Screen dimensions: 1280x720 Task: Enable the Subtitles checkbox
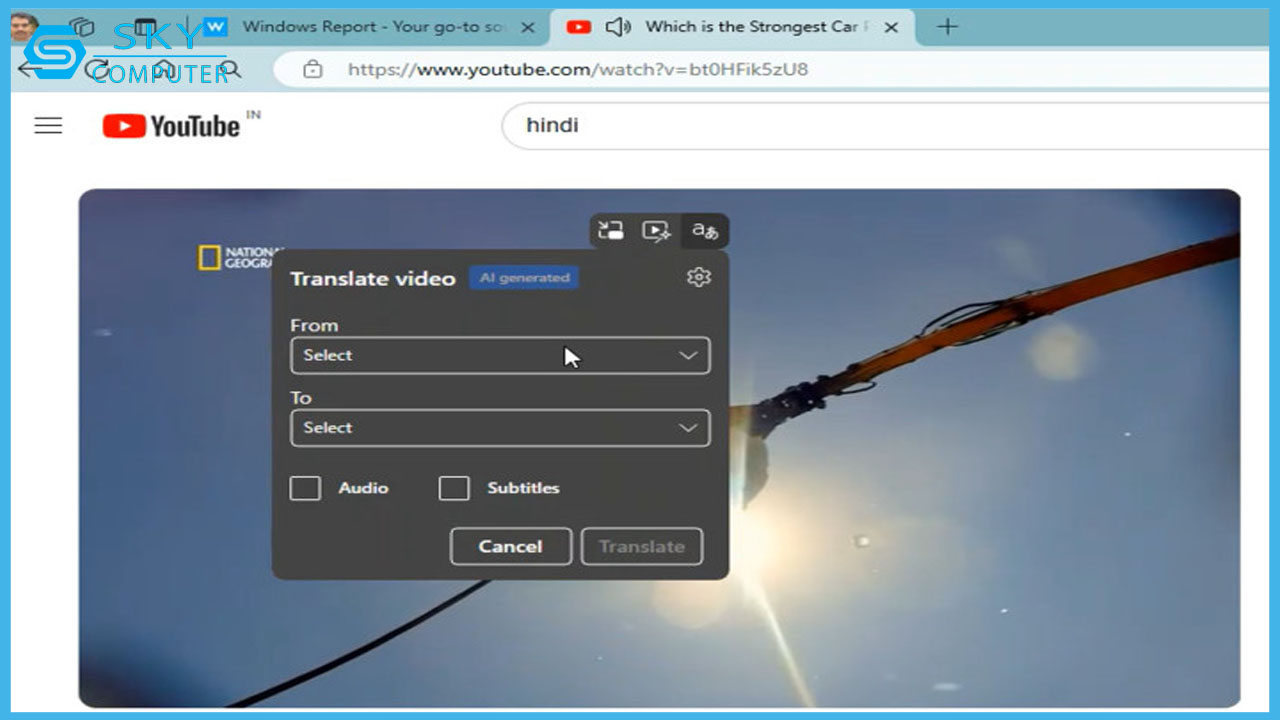pyautogui.click(x=454, y=488)
